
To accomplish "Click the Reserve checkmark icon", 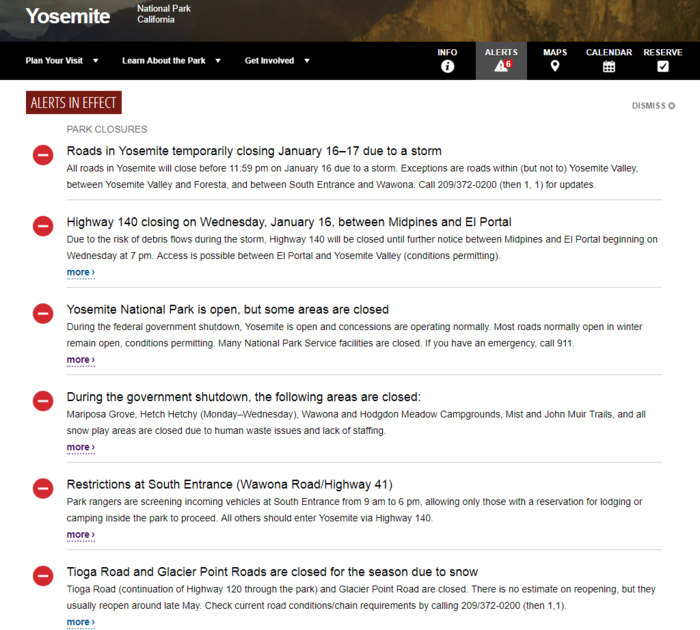I will (662, 66).
